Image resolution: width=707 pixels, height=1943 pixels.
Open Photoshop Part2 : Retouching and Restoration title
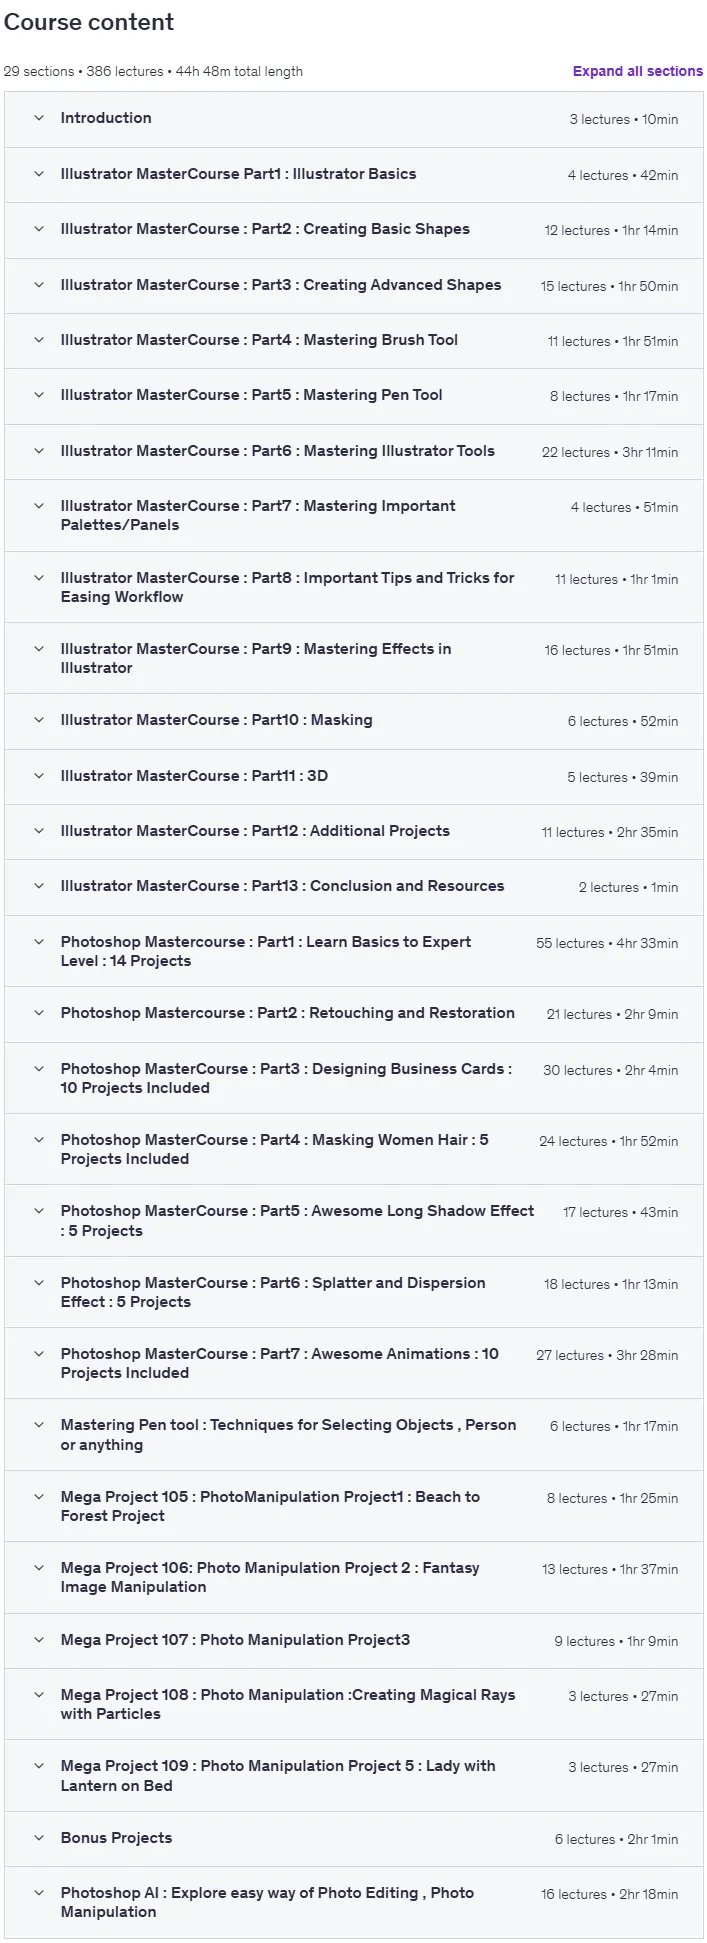288,1013
